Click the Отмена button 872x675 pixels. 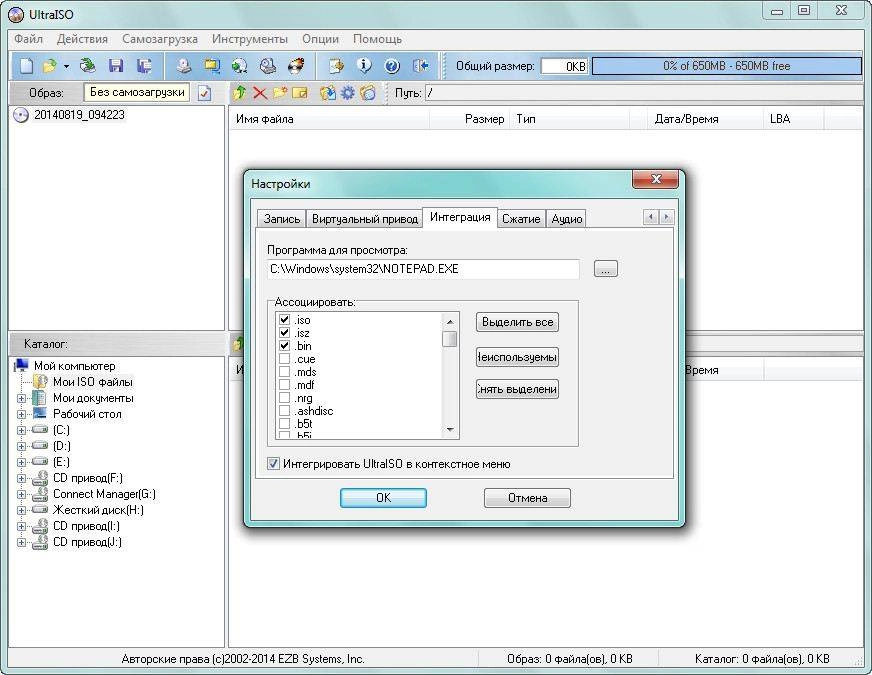(x=527, y=498)
